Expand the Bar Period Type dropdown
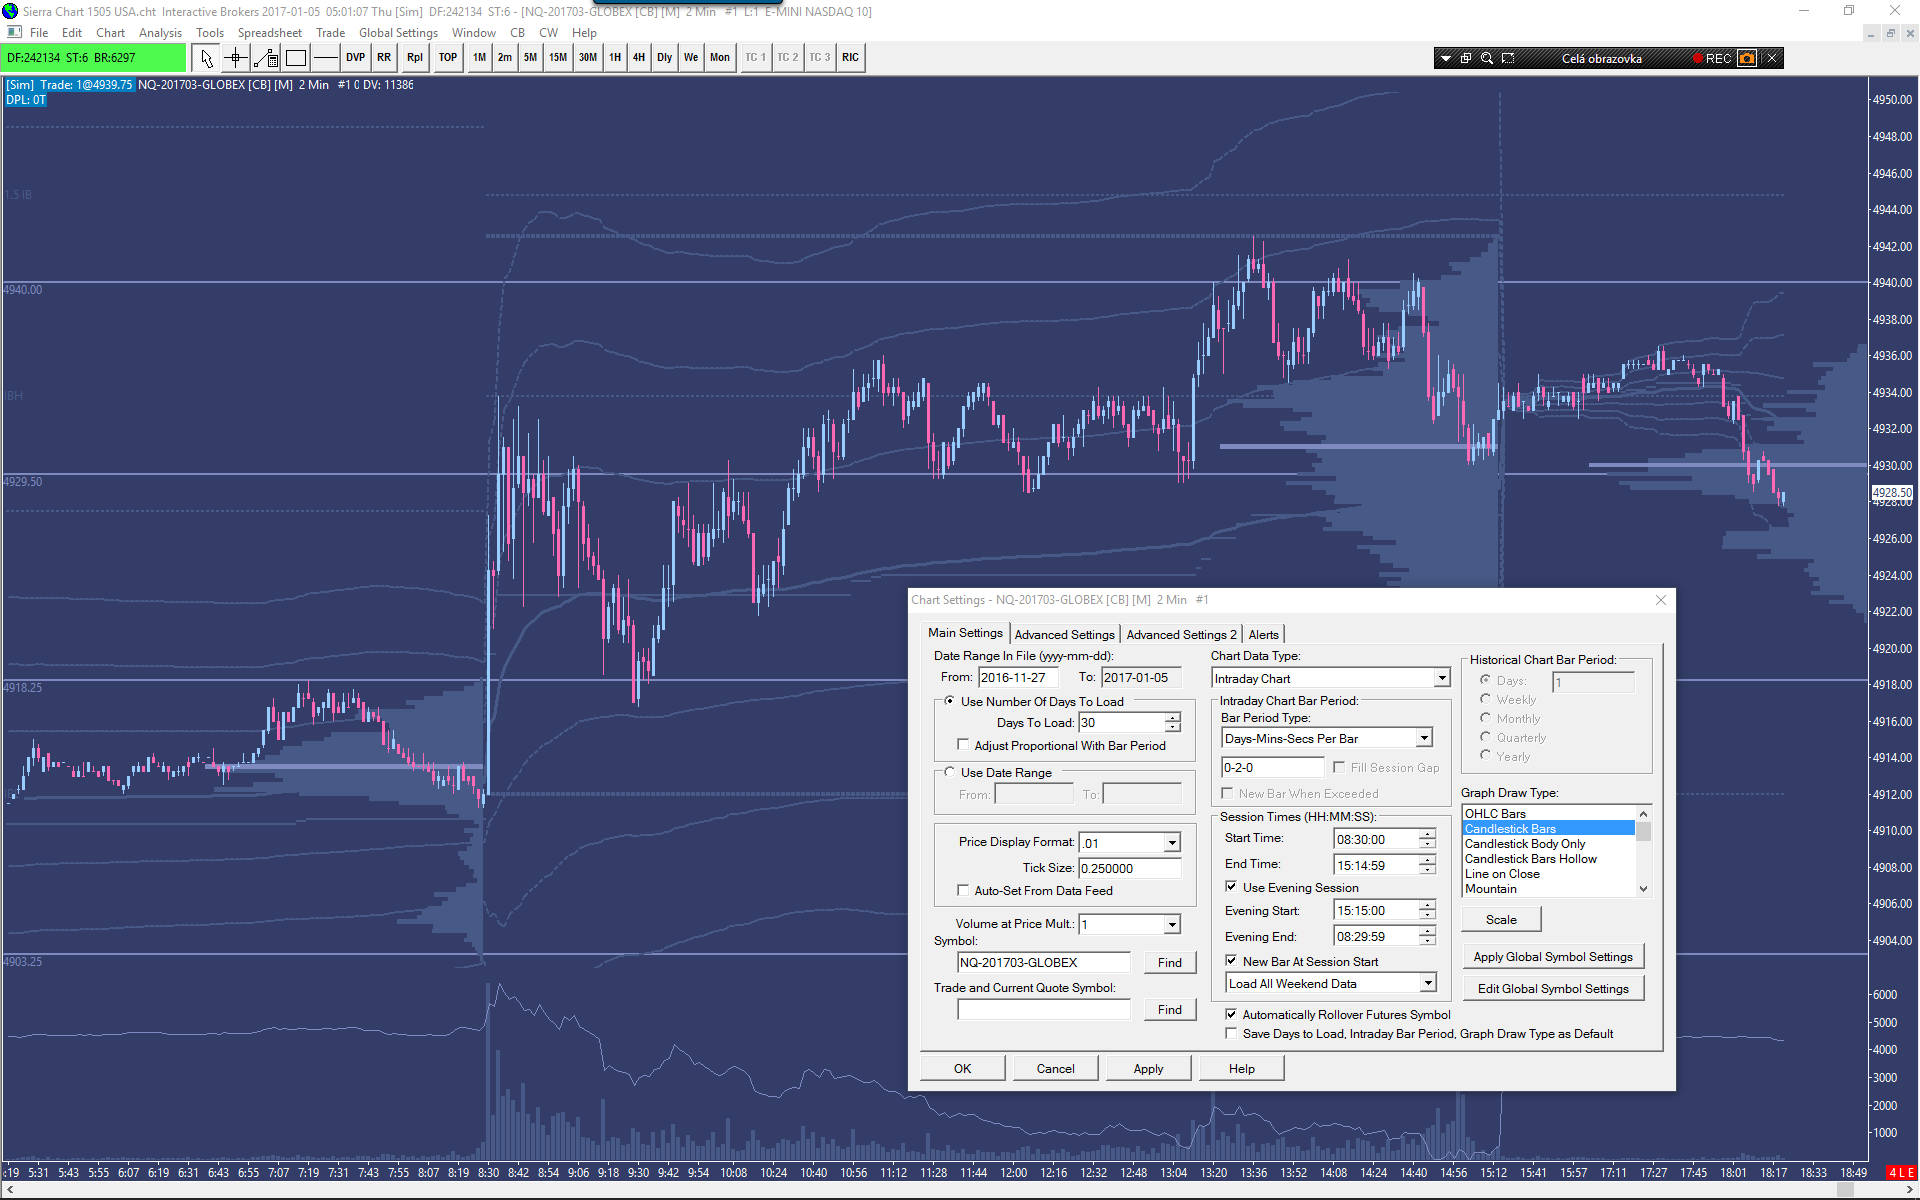Viewport: 1920px width, 1200px height. point(1424,738)
